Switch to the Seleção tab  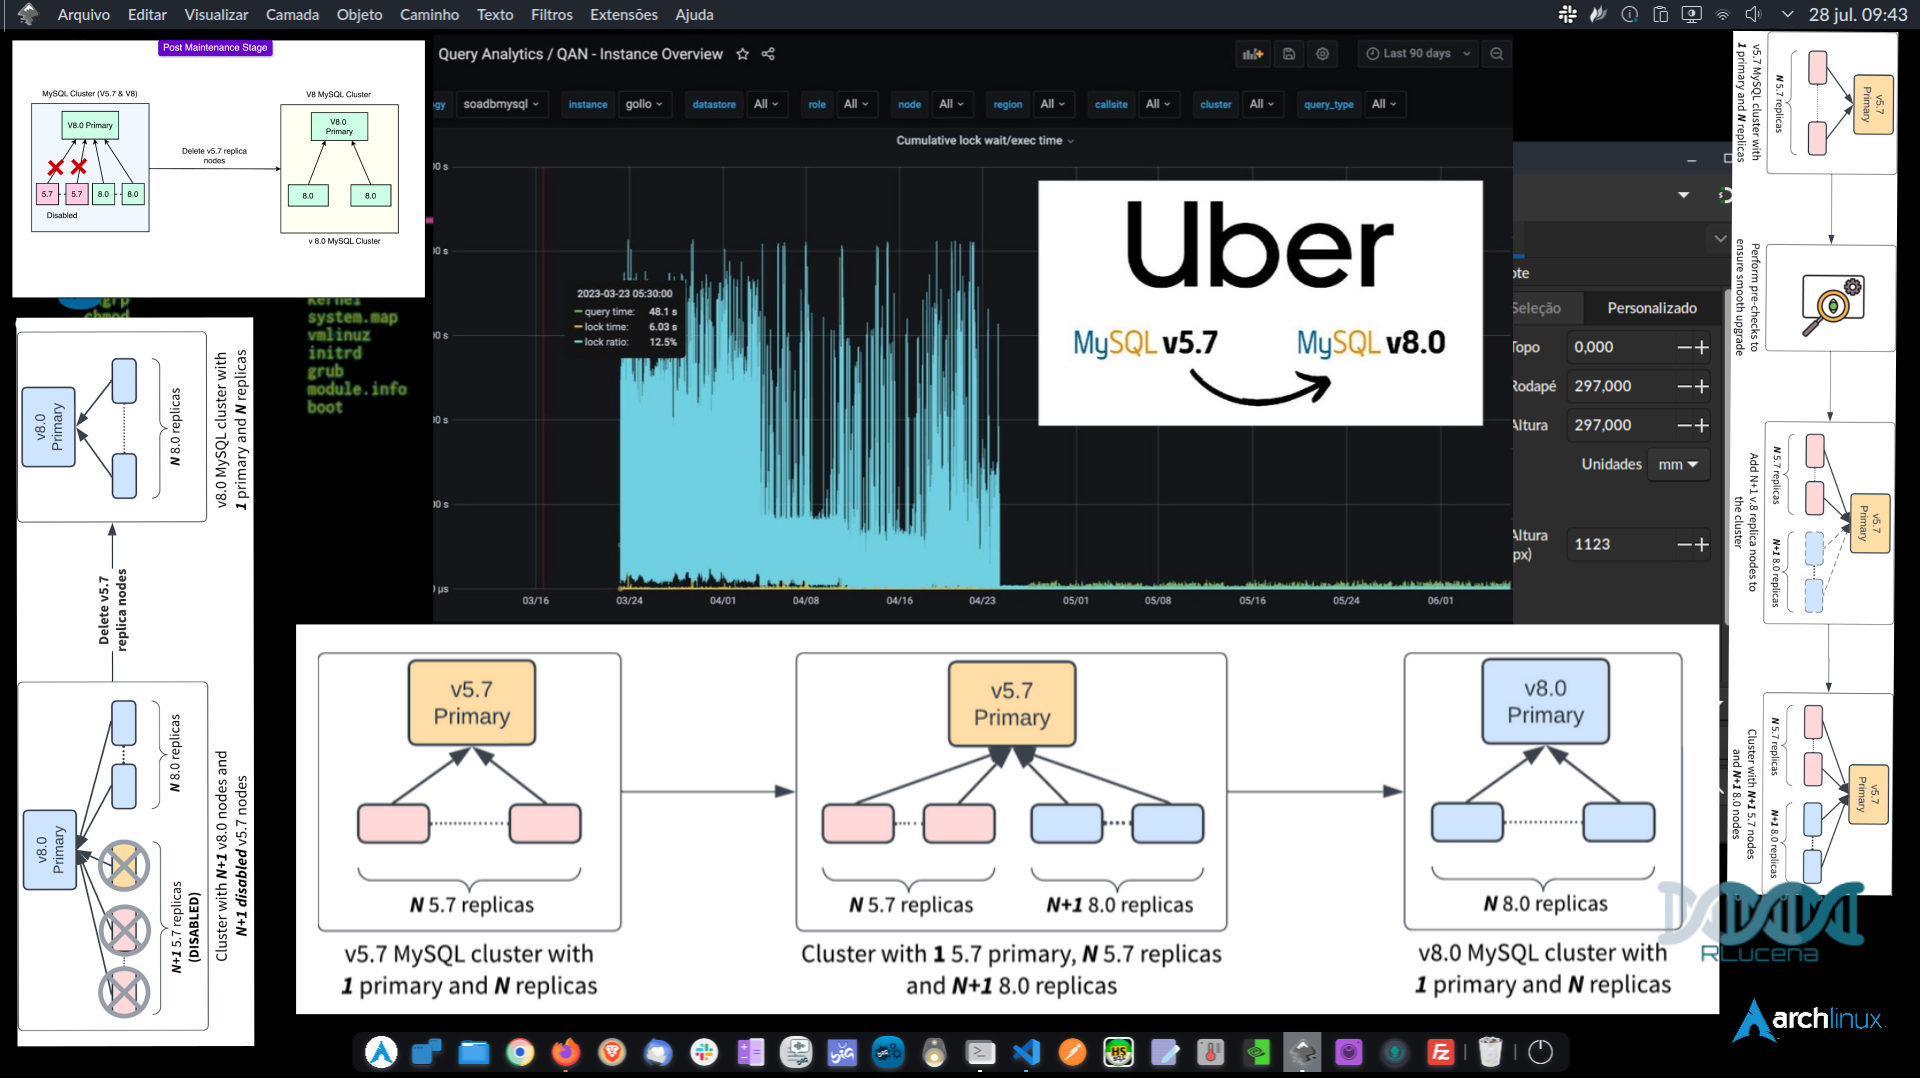pos(1547,308)
